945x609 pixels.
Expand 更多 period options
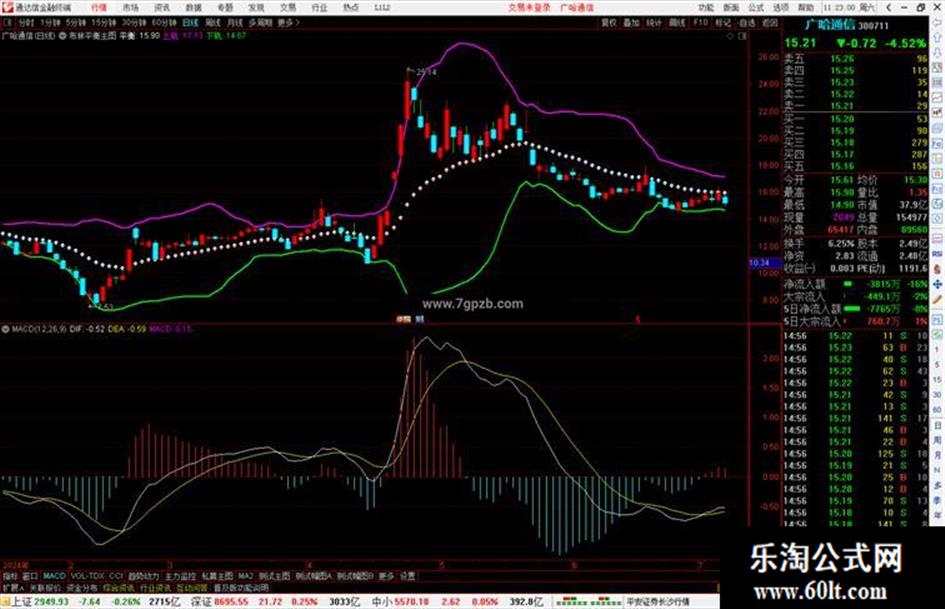coord(288,22)
